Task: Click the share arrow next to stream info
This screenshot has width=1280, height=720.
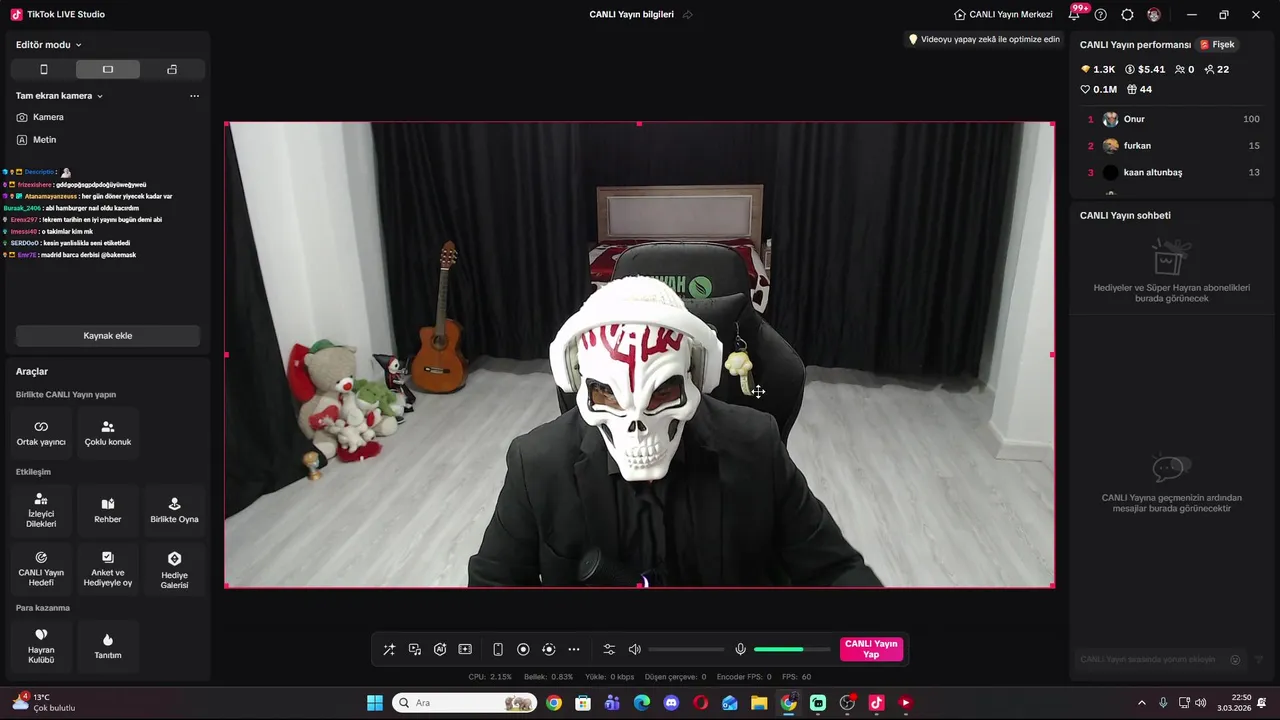Action: tap(687, 15)
